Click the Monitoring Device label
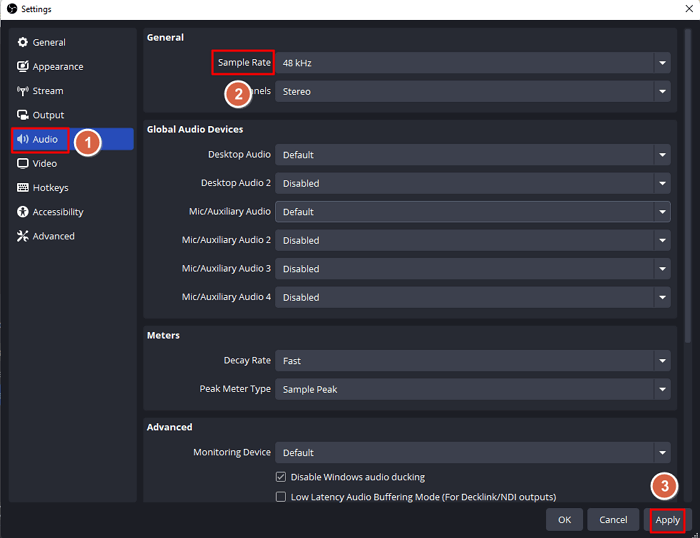 click(x=232, y=452)
